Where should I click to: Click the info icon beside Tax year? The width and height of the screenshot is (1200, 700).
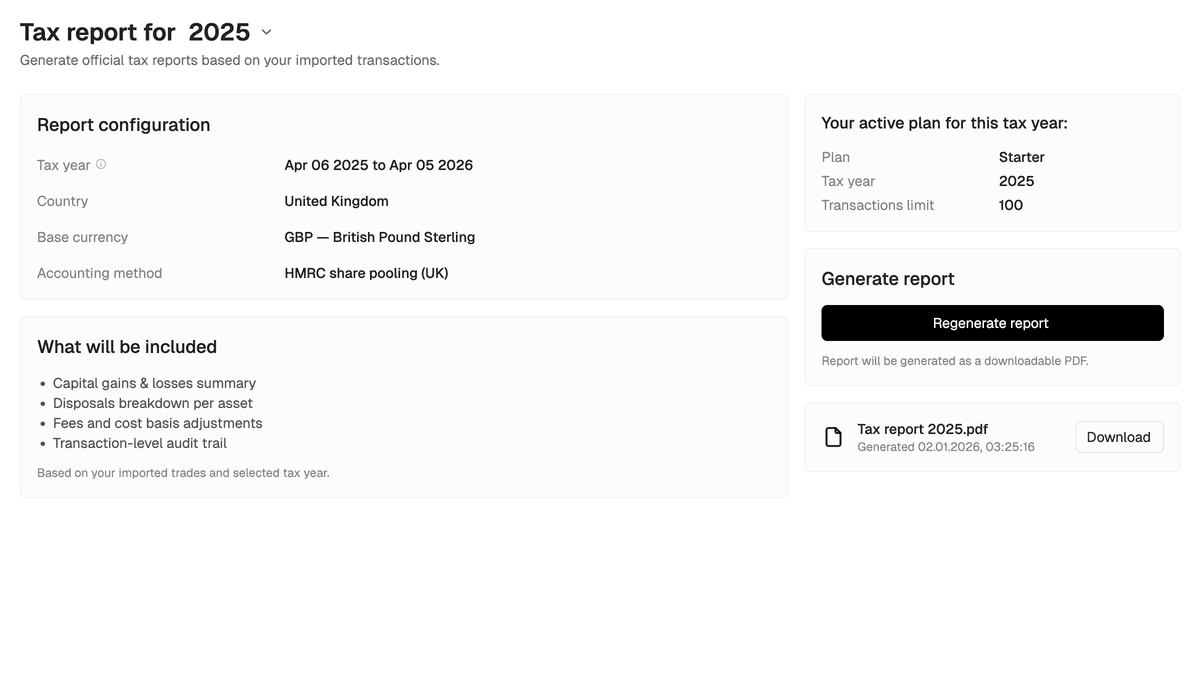click(x=101, y=164)
